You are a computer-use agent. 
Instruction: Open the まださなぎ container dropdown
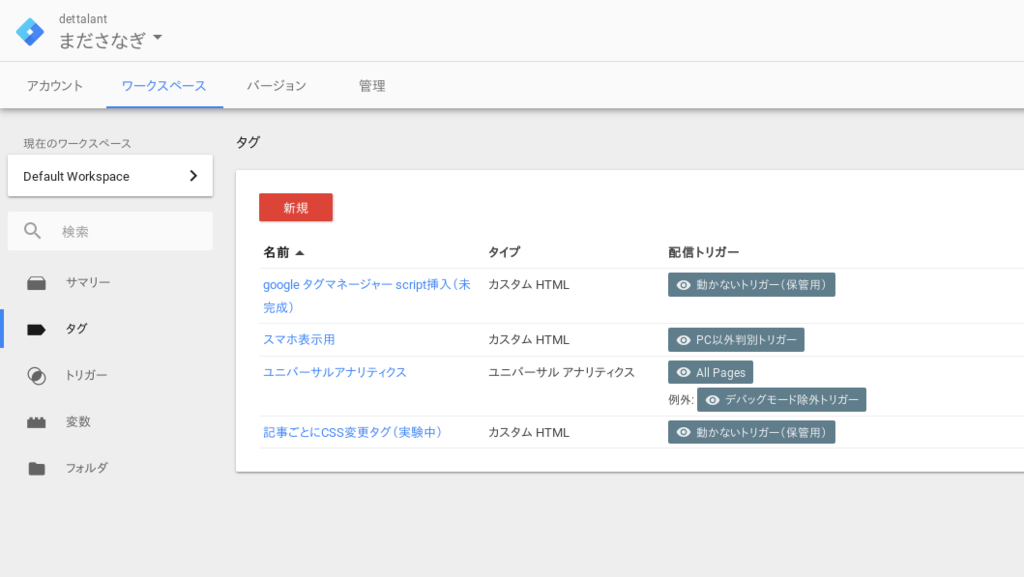click(x=158, y=39)
